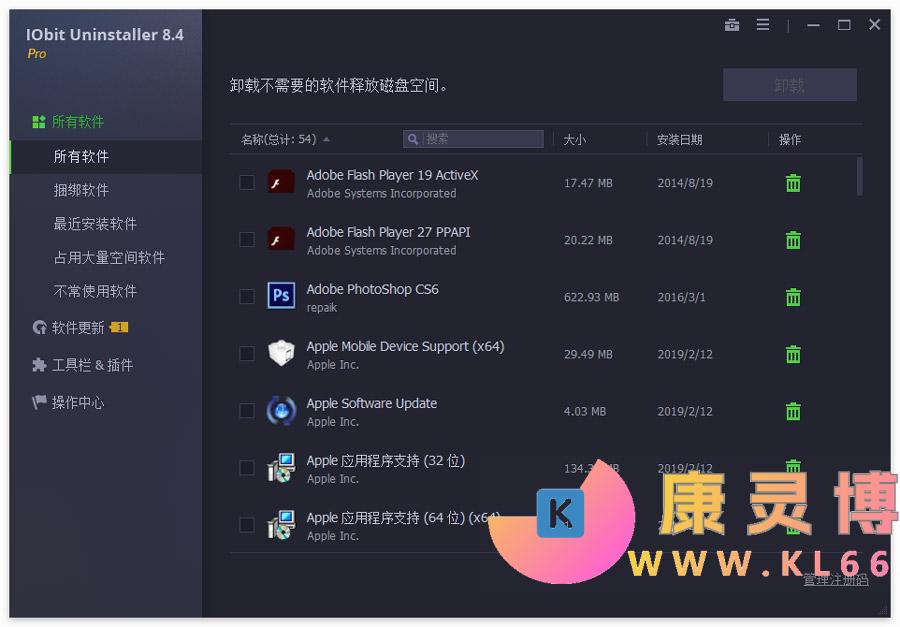Image resolution: width=900 pixels, height=627 pixels.
Task: Click the 操作 column header
Action: (790, 140)
